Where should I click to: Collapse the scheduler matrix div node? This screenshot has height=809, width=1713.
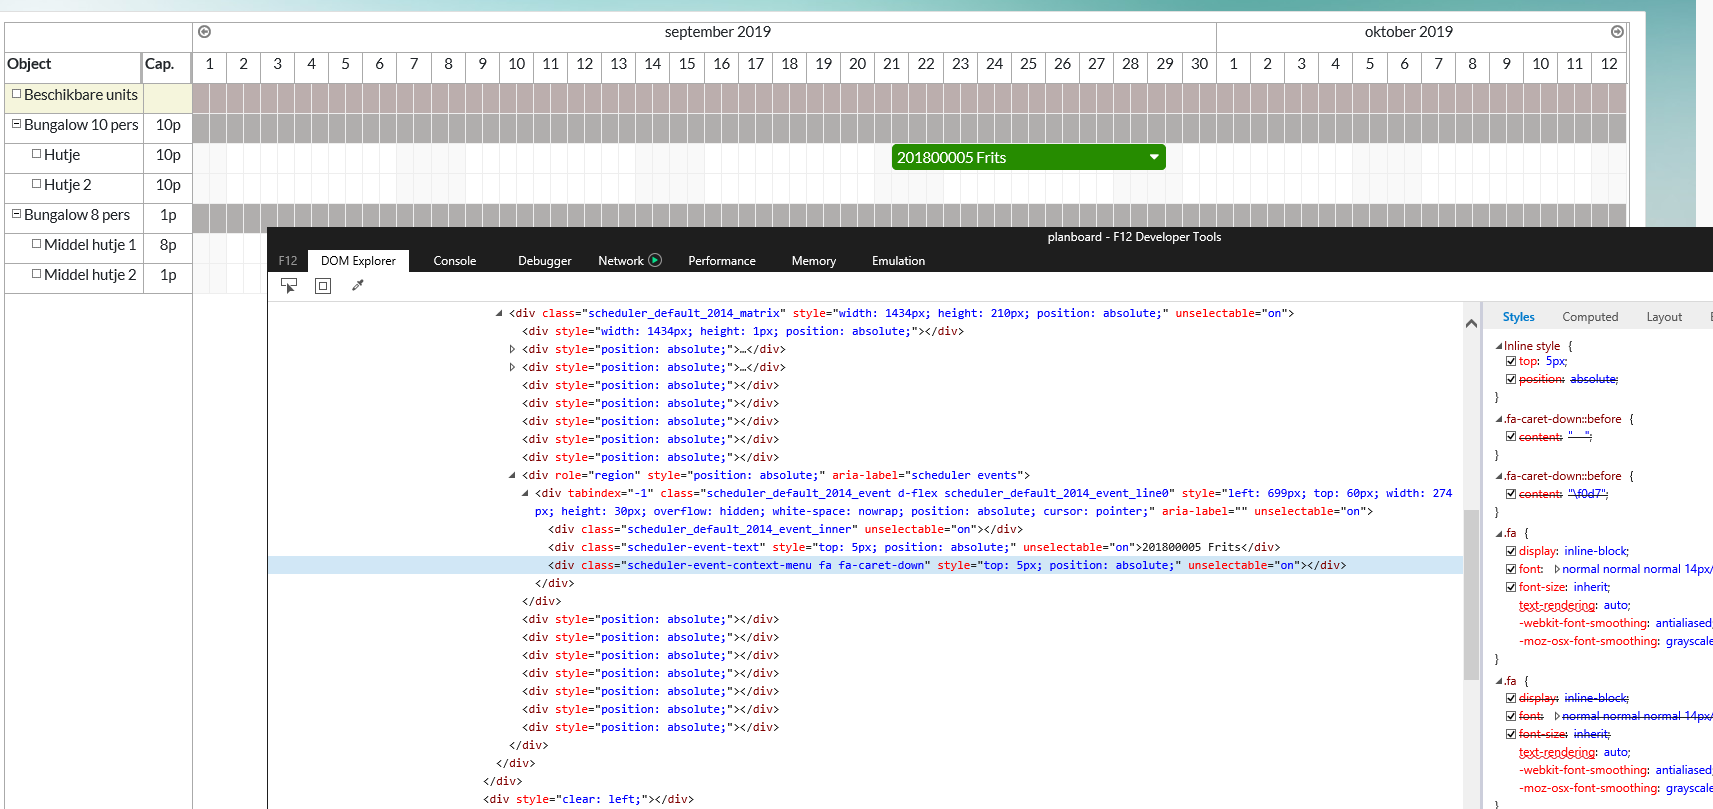point(499,313)
